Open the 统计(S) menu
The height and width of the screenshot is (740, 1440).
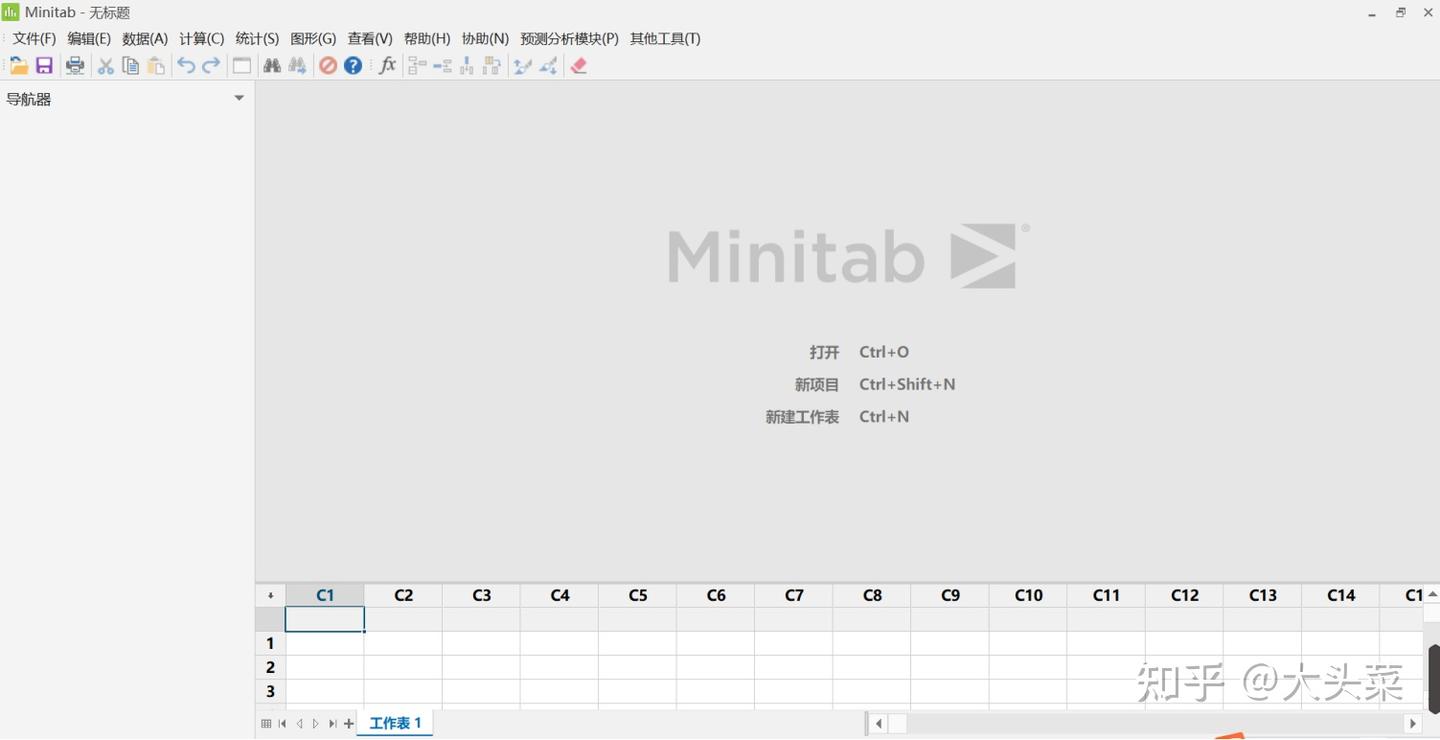click(256, 38)
